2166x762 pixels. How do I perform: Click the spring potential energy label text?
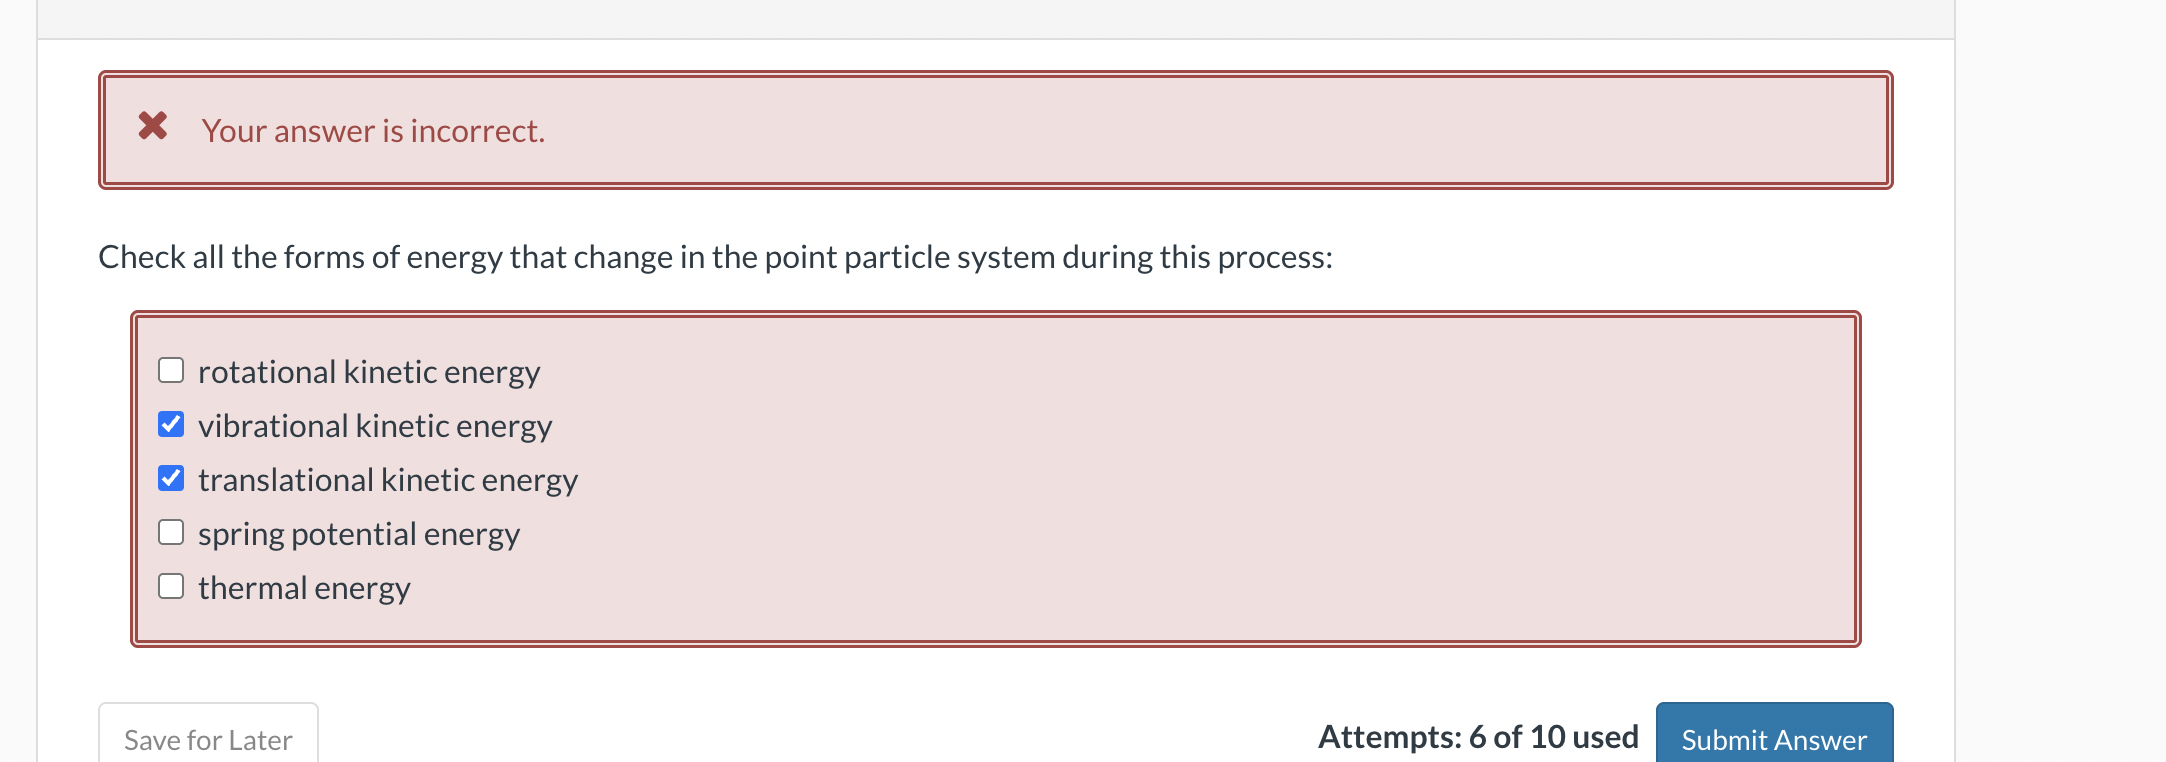[x=358, y=533]
